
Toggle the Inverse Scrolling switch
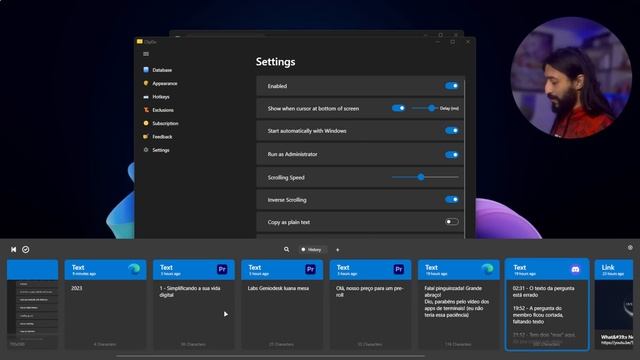click(451, 200)
